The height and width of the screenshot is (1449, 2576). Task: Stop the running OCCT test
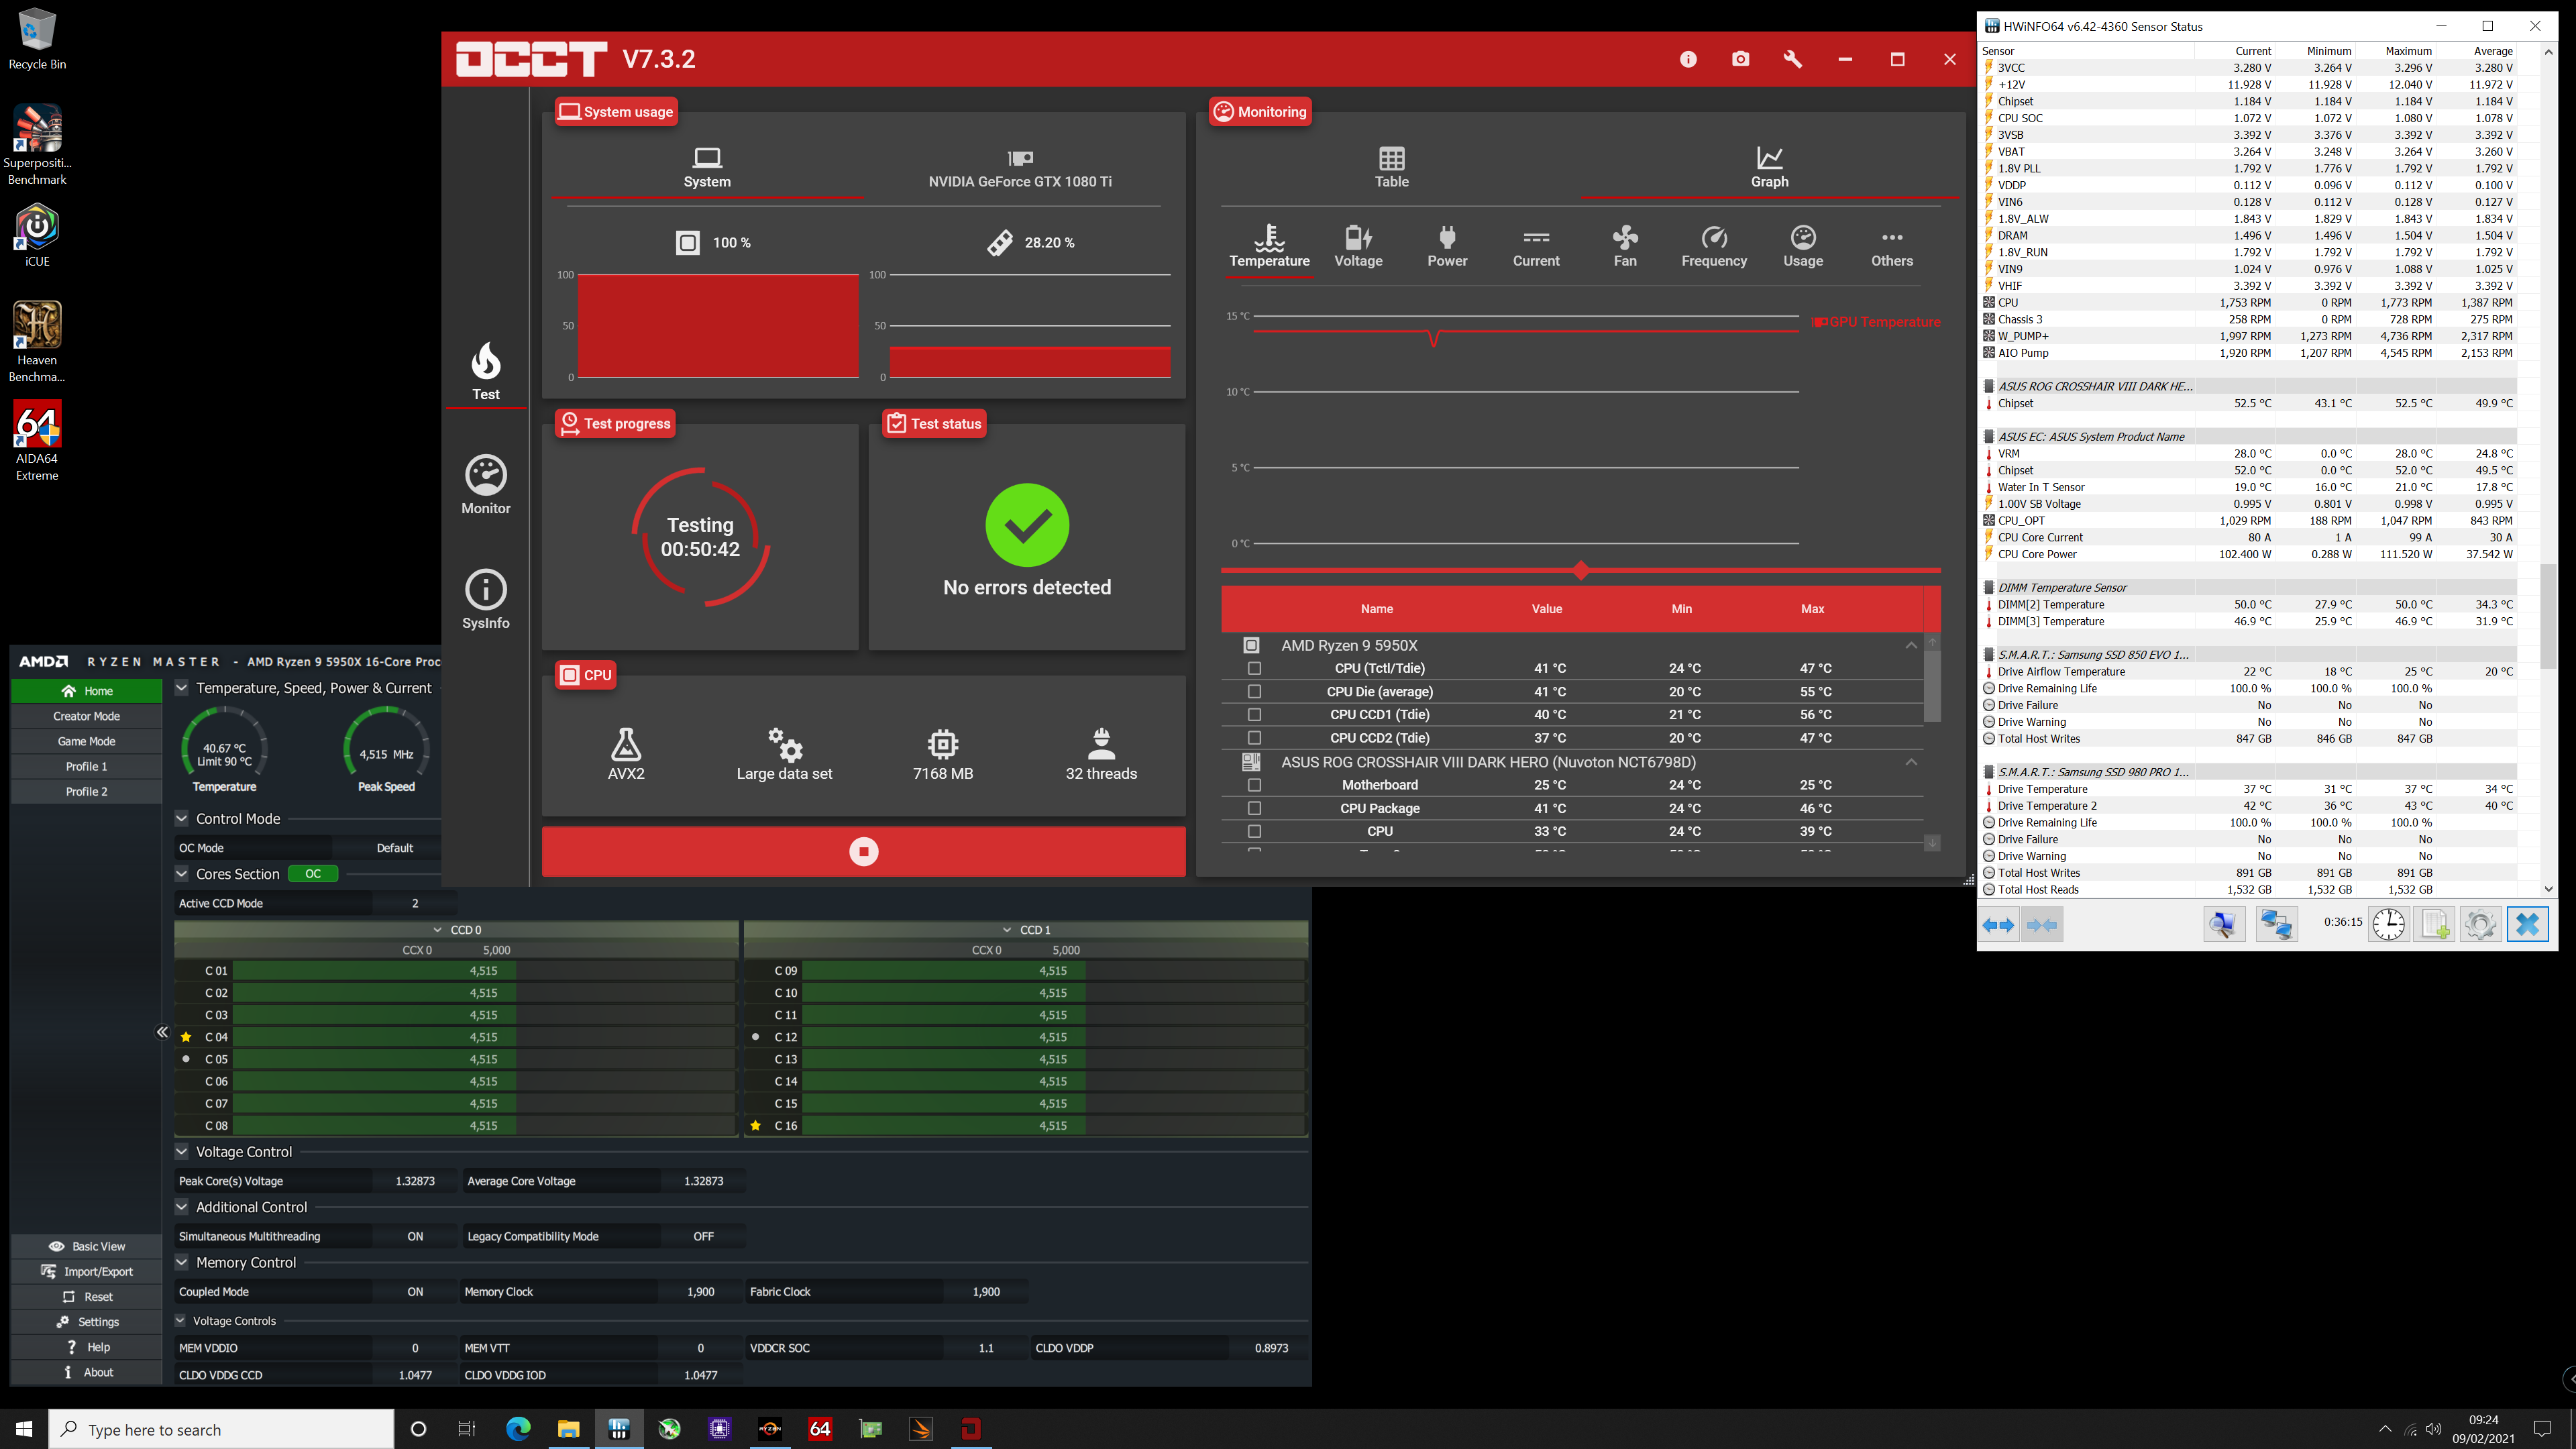point(863,851)
